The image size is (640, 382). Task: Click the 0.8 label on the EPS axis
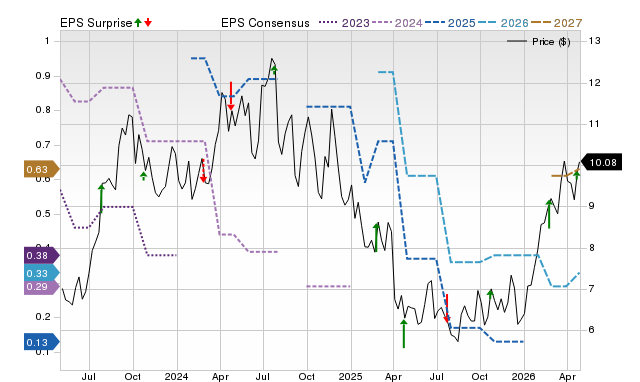43,110
